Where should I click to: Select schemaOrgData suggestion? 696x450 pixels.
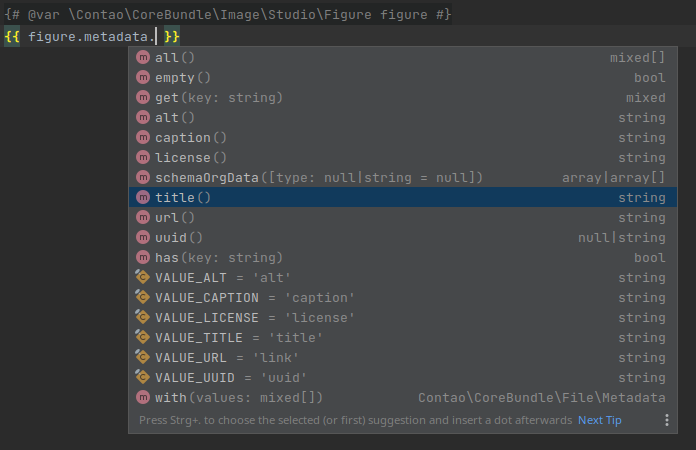[x=403, y=178]
